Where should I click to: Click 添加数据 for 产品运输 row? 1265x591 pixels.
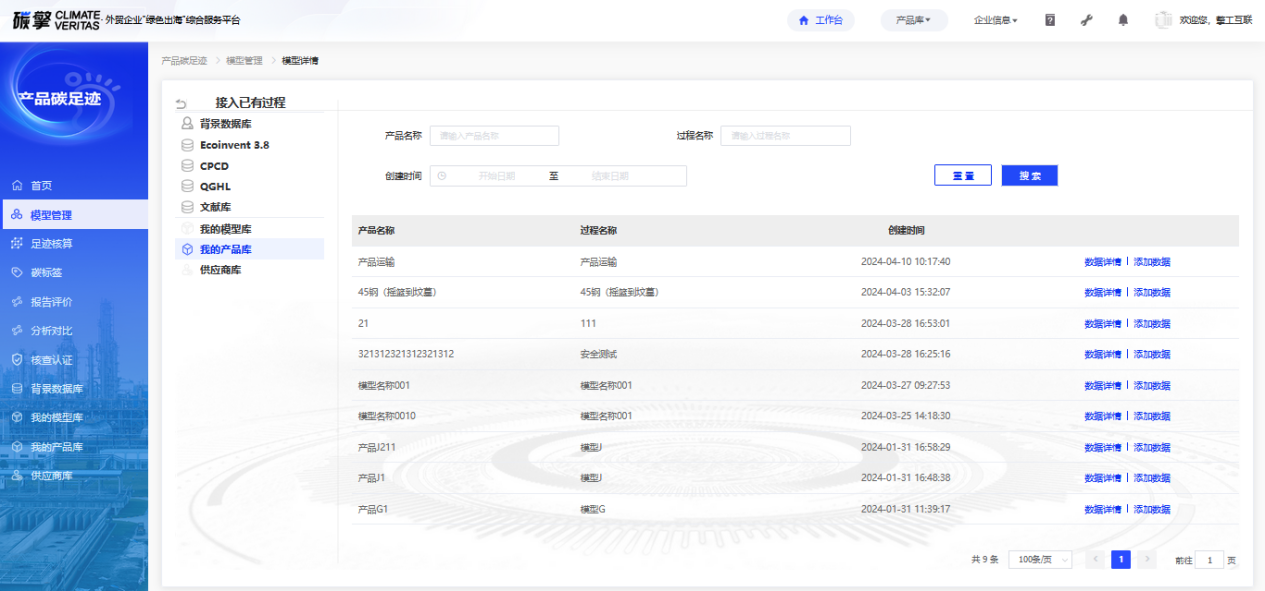pyautogui.click(x=1152, y=262)
